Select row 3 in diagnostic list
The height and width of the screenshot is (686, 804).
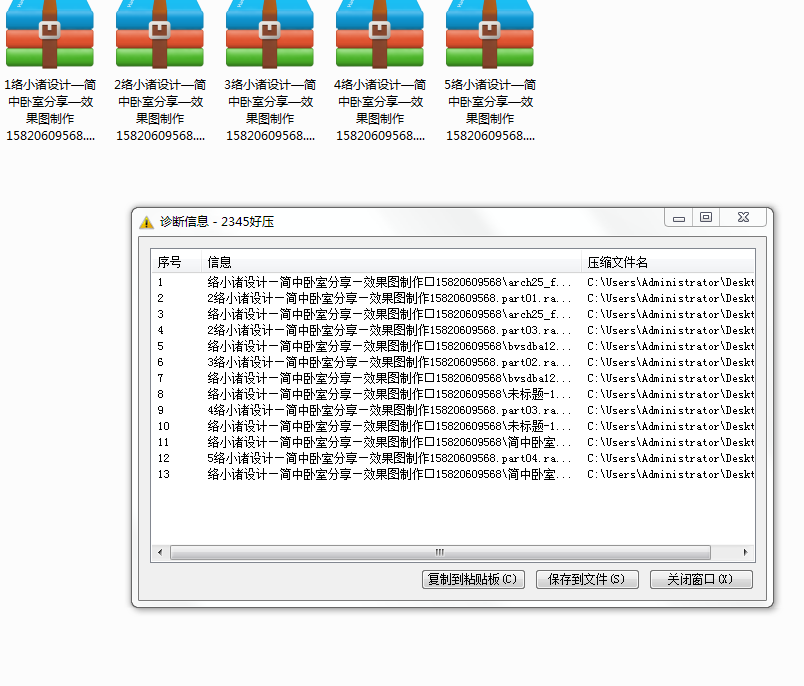point(453,314)
